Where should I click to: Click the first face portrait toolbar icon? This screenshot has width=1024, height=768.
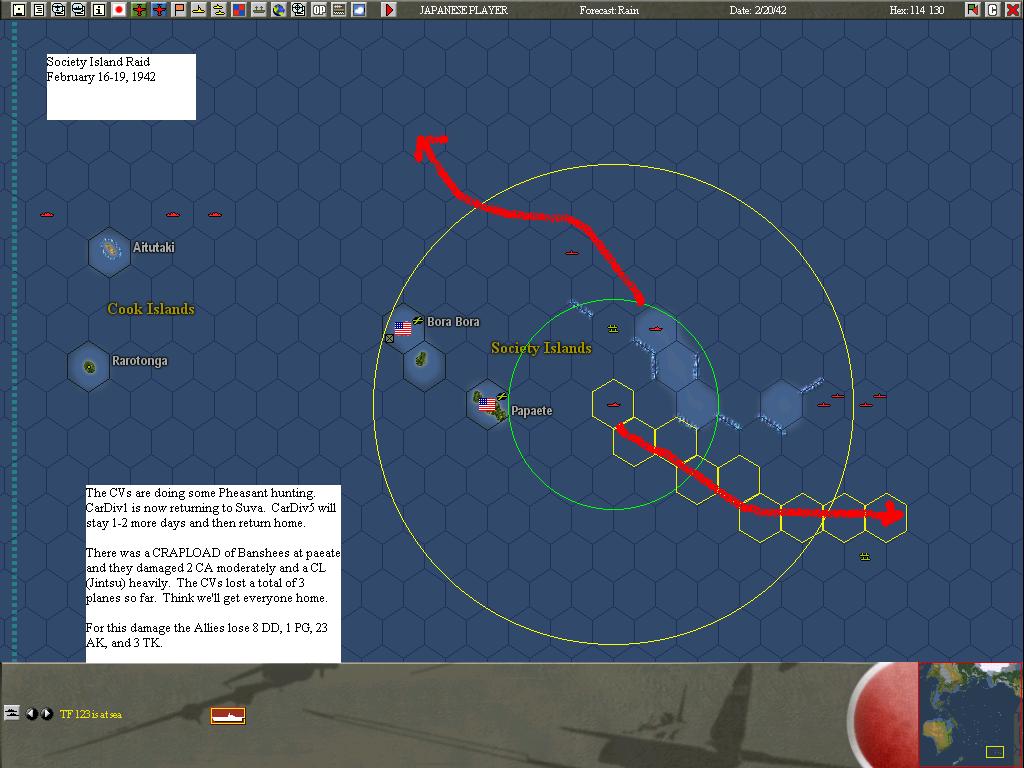[59, 10]
